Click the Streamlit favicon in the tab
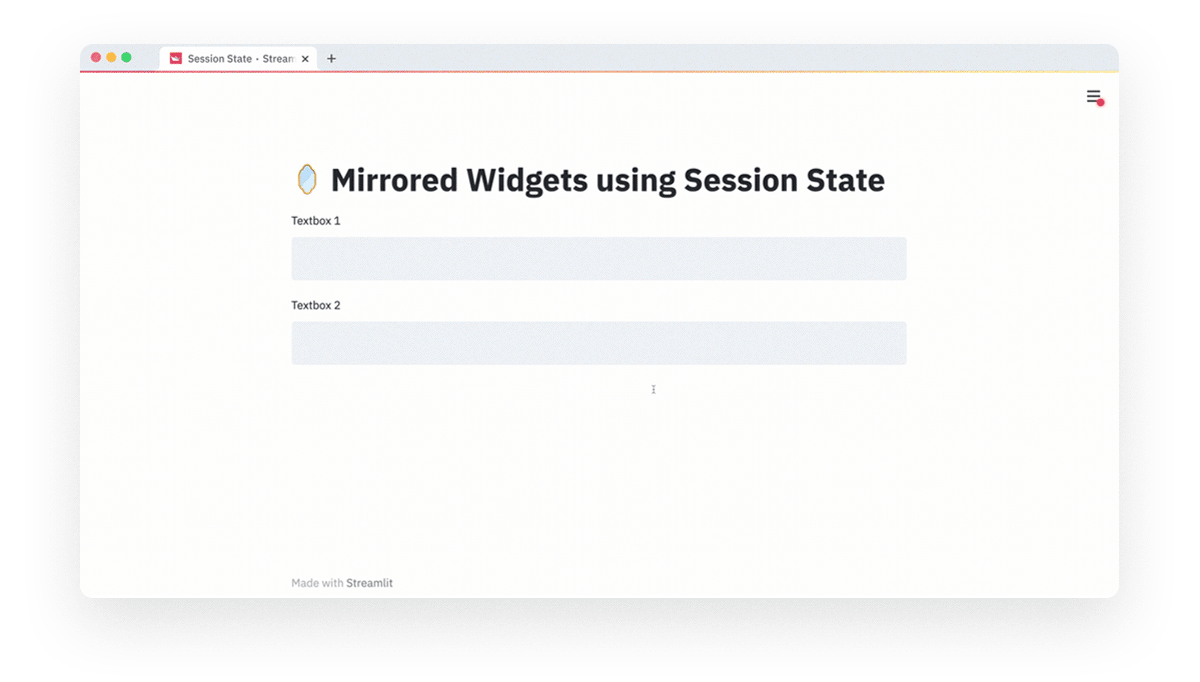The height and width of the screenshot is (682, 1200). (x=176, y=59)
